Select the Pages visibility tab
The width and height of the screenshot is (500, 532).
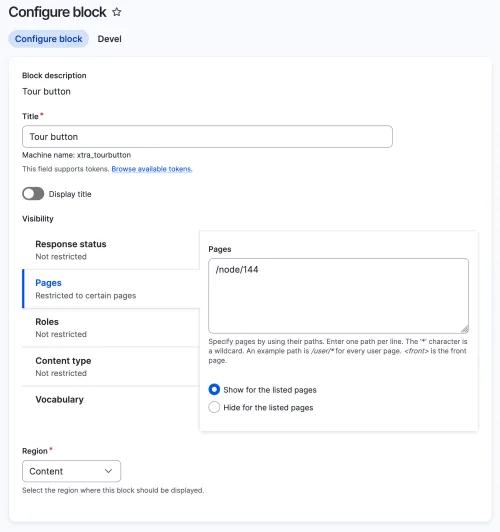111,289
